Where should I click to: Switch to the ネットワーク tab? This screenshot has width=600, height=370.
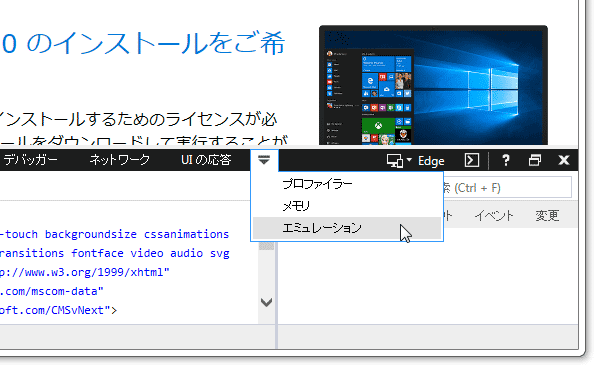pos(119,160)
